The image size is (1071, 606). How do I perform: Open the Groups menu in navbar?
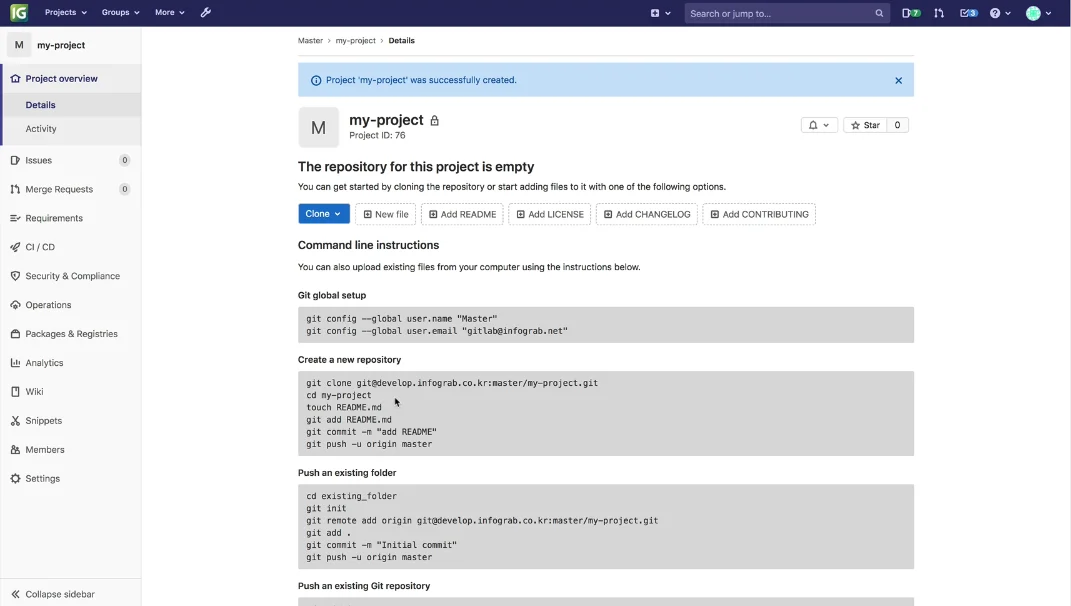(x=120, y=13)
